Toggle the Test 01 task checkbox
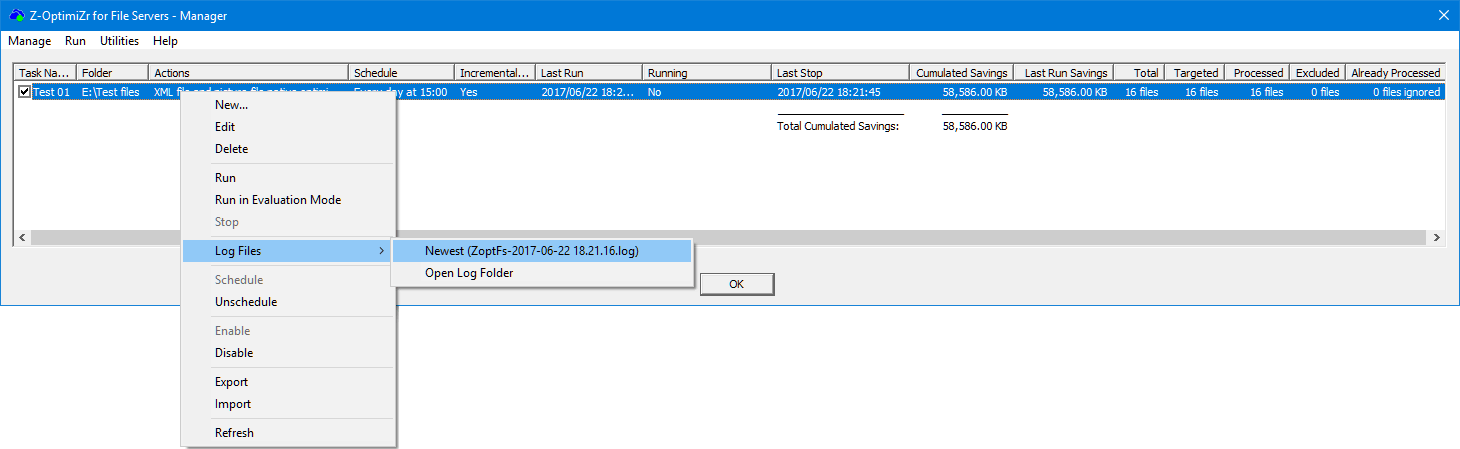This screenshot has width=1460, height=449. point(25,92)
